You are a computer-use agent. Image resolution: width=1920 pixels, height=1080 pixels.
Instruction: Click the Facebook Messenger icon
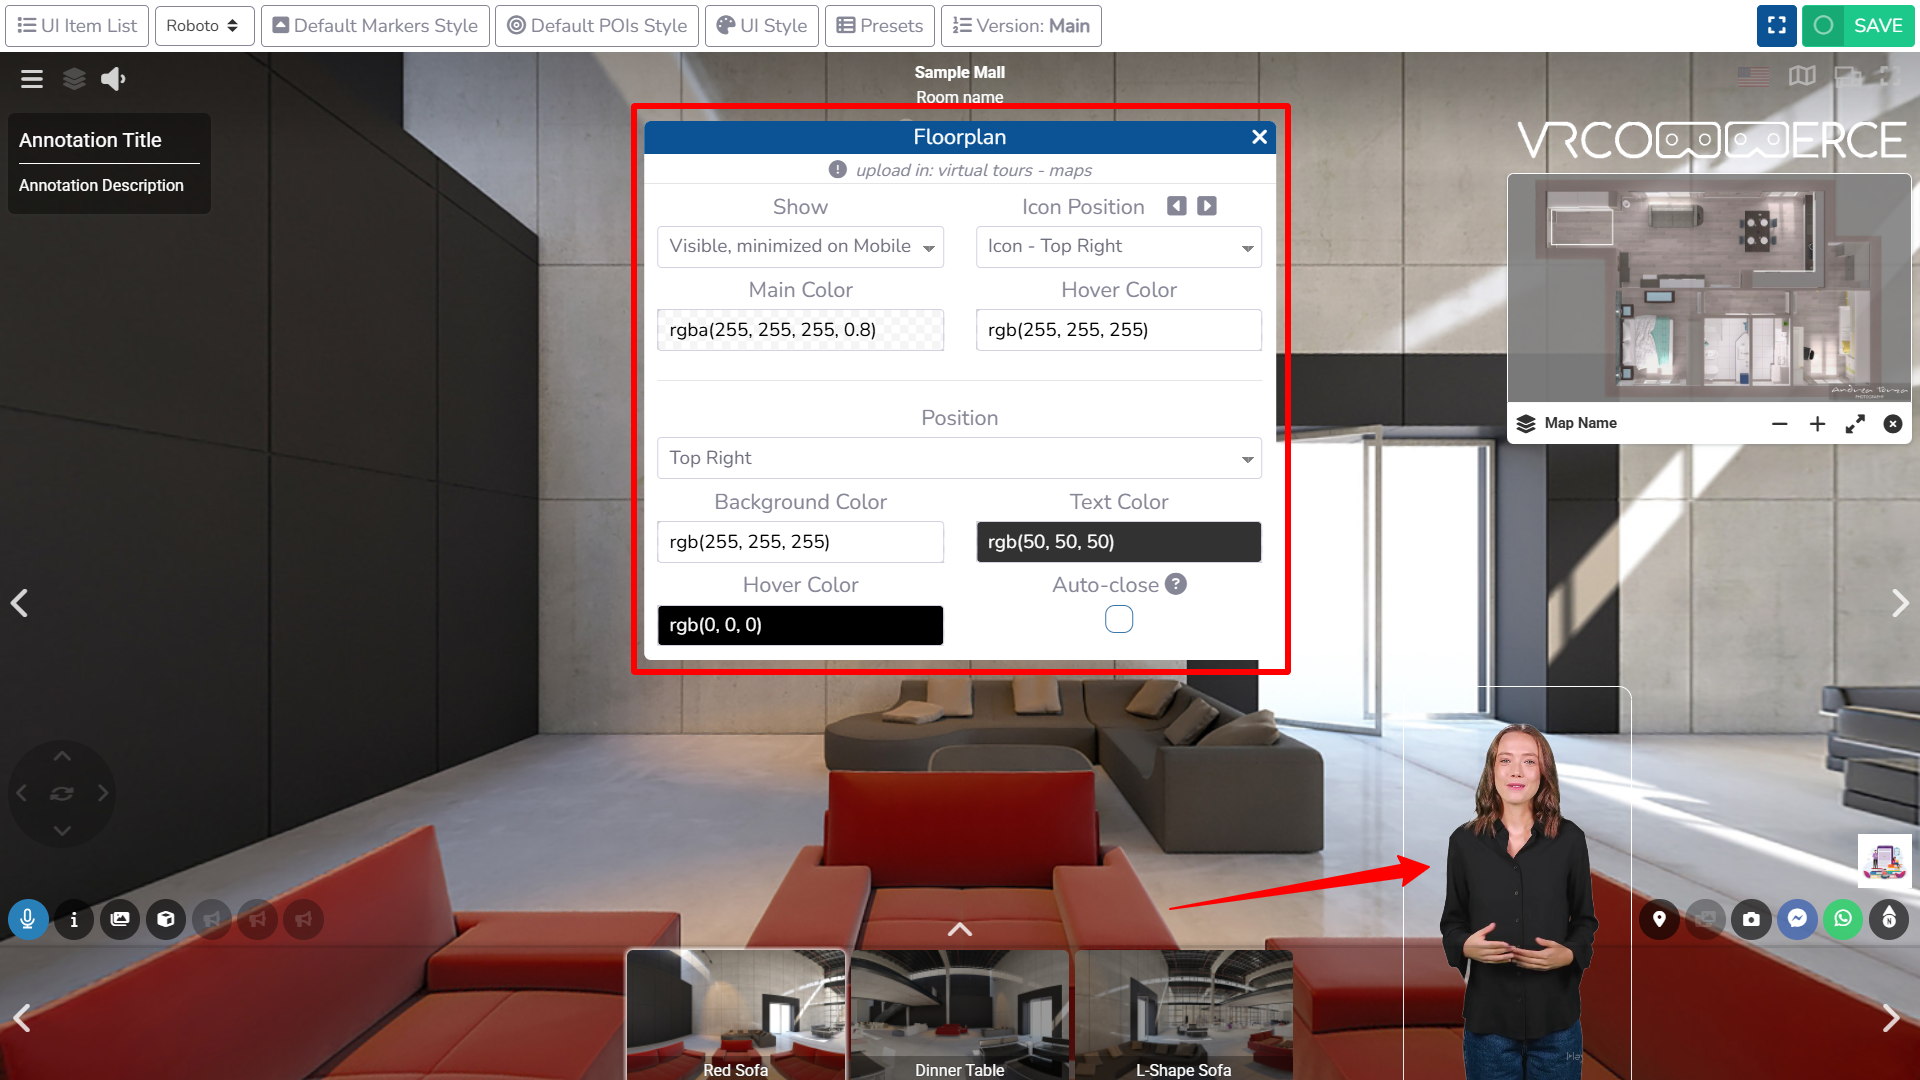point(1797,919)
